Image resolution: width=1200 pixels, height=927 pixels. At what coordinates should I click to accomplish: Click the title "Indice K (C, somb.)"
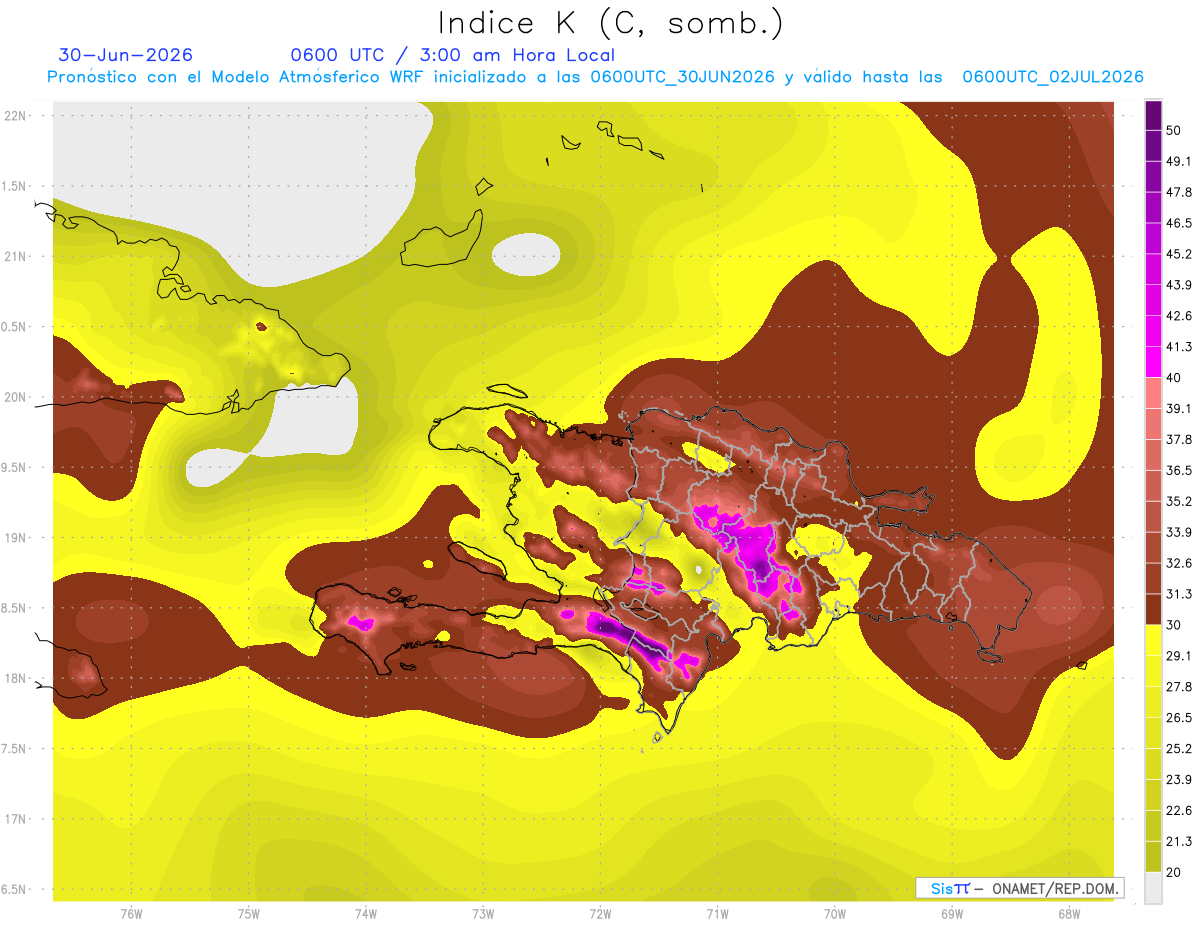[610, 23]
